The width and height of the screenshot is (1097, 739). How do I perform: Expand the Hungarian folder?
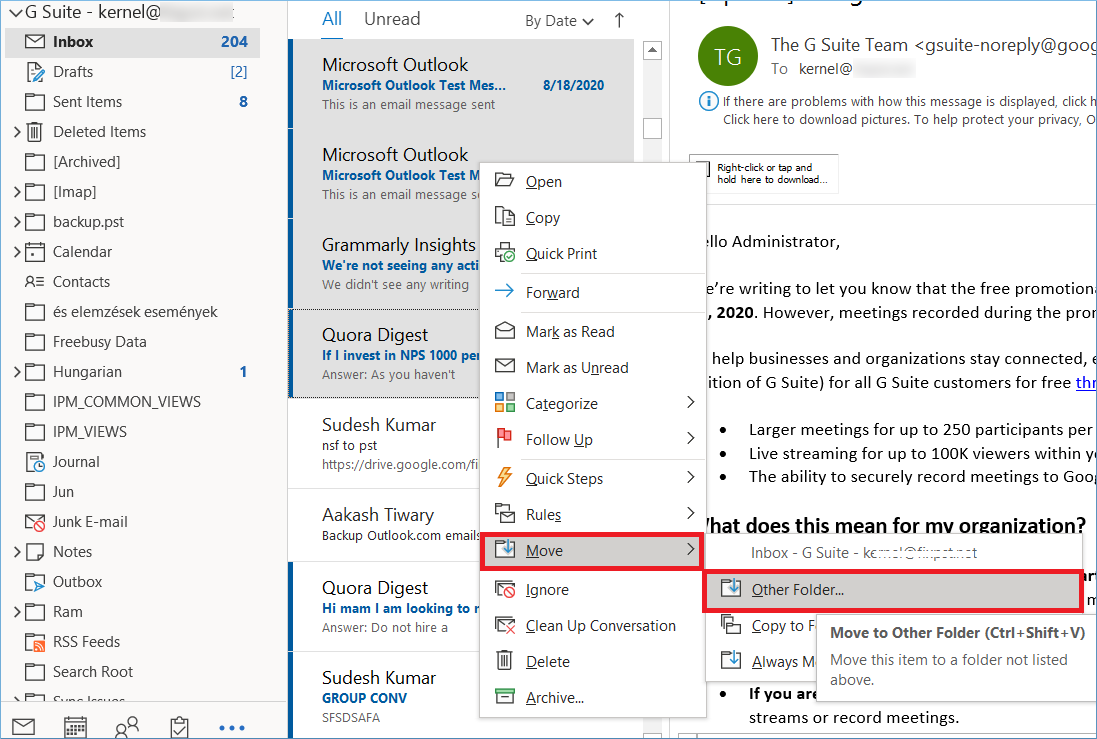click(17, 372)
